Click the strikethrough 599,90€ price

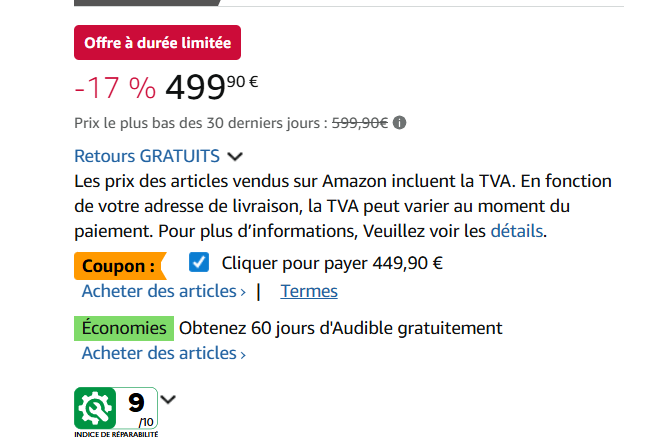click(360, 123)
